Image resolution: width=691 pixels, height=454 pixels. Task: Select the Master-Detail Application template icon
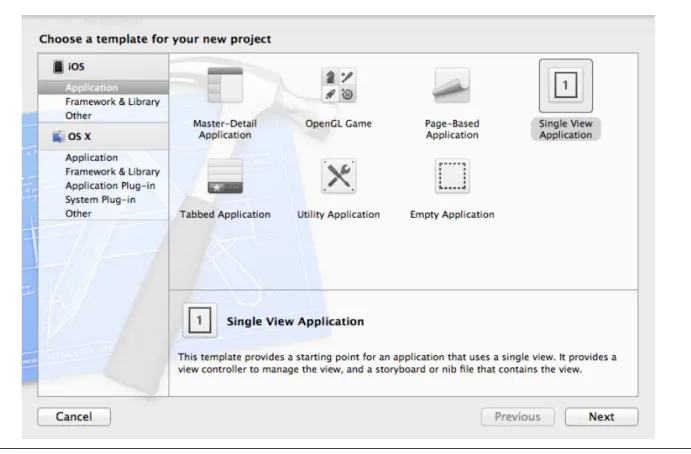click(x=225, y=85)
